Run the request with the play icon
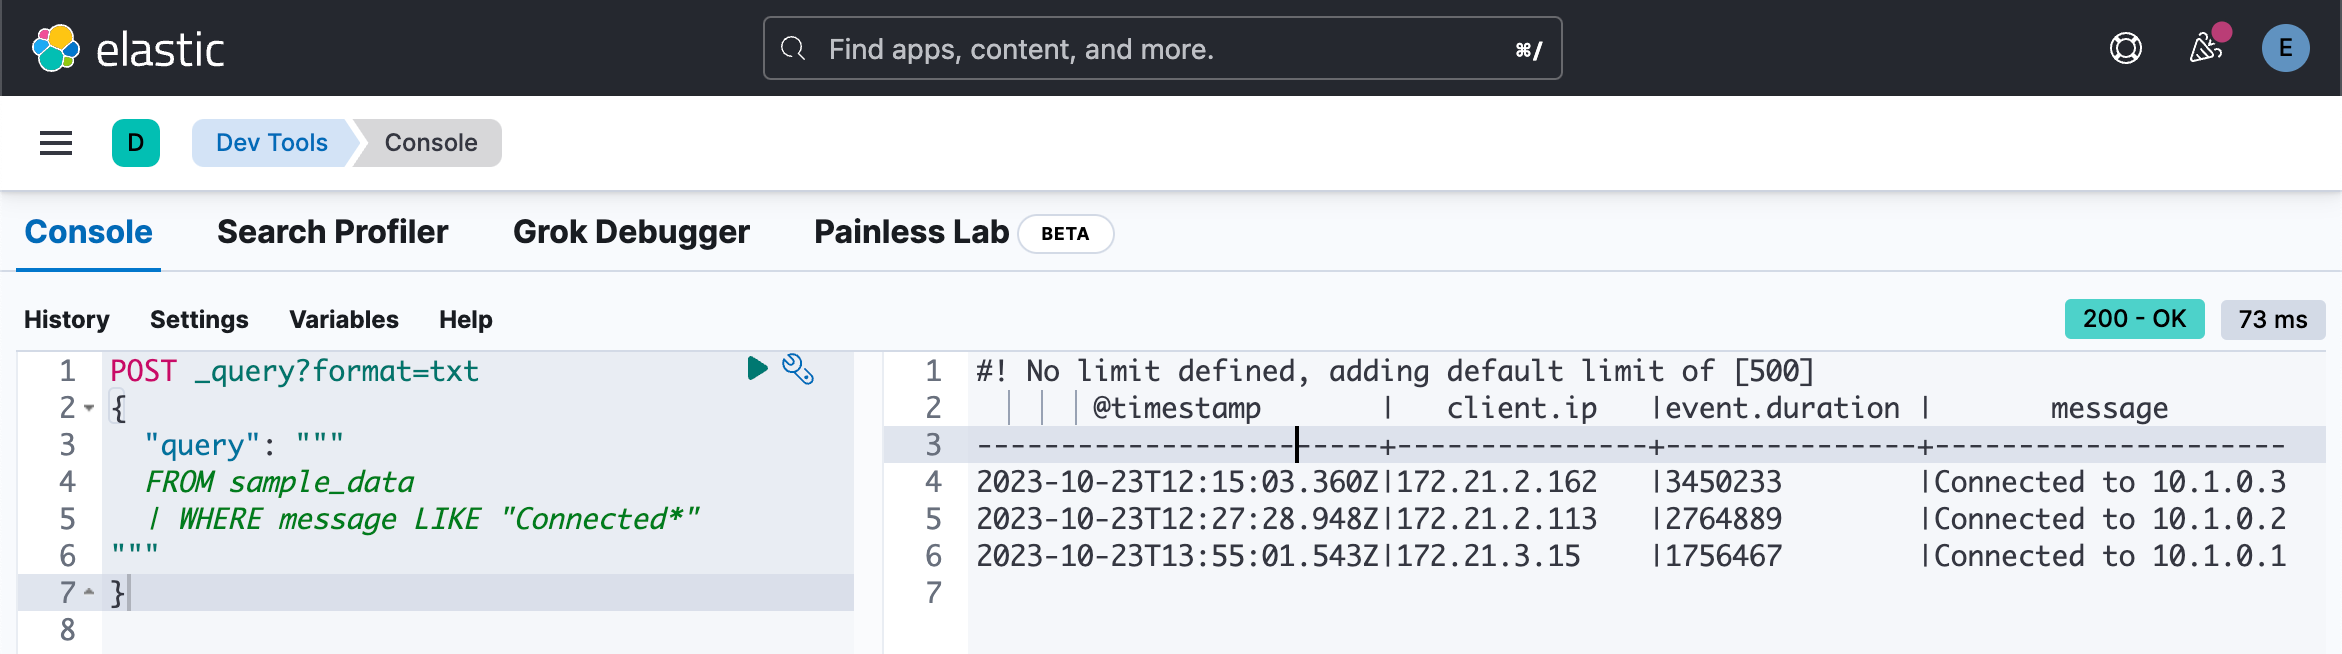 [x=757, y=368]
